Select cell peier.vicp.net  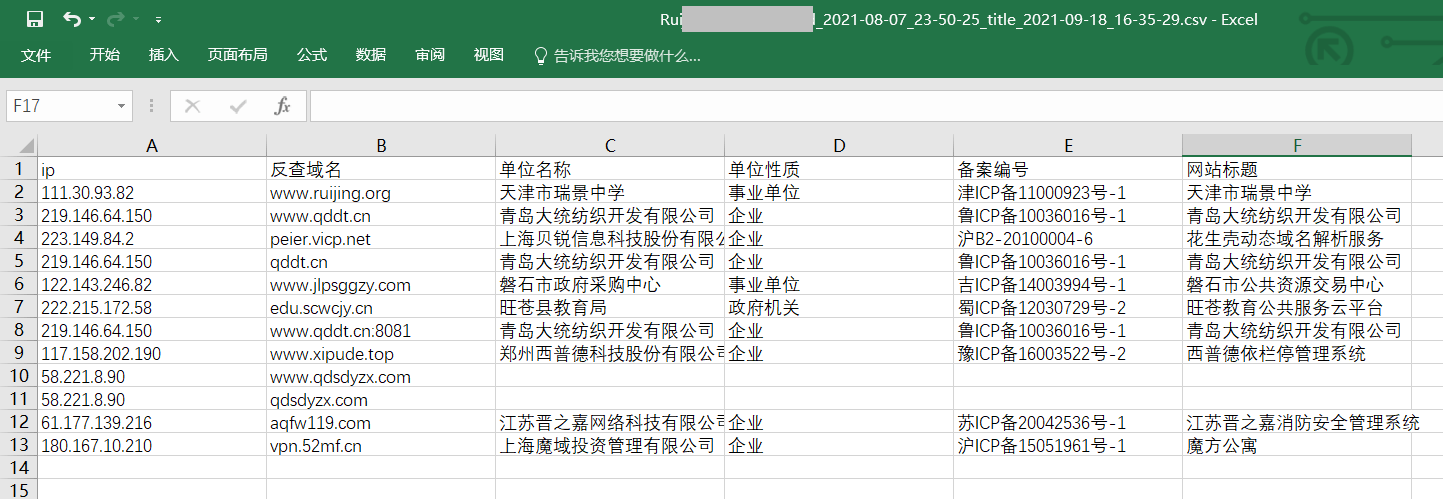(381, 238)
